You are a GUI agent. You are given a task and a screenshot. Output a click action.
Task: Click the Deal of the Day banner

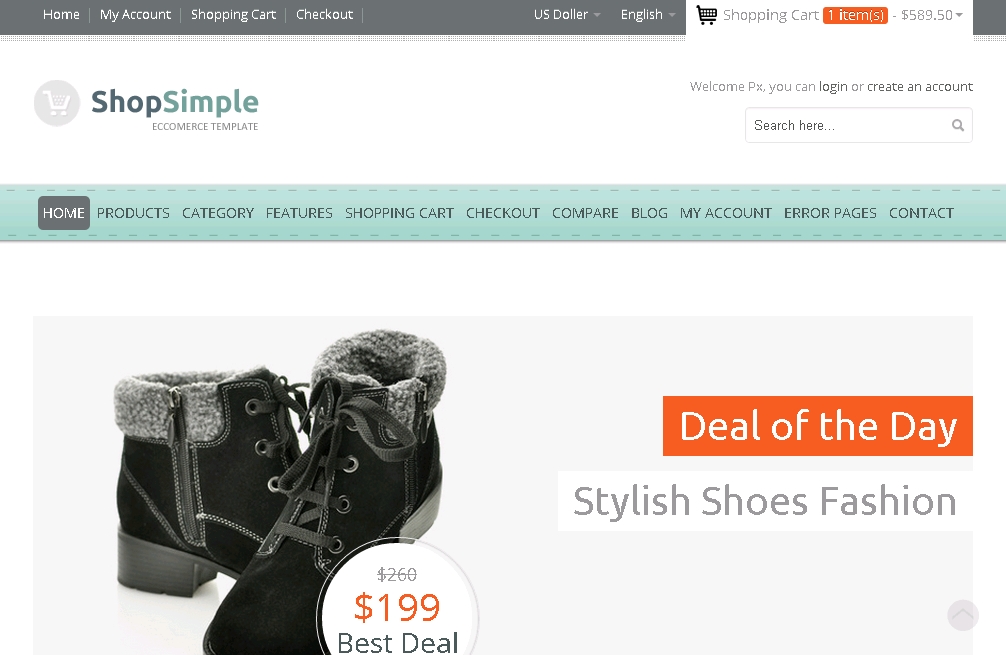click(x=817, y=426)
